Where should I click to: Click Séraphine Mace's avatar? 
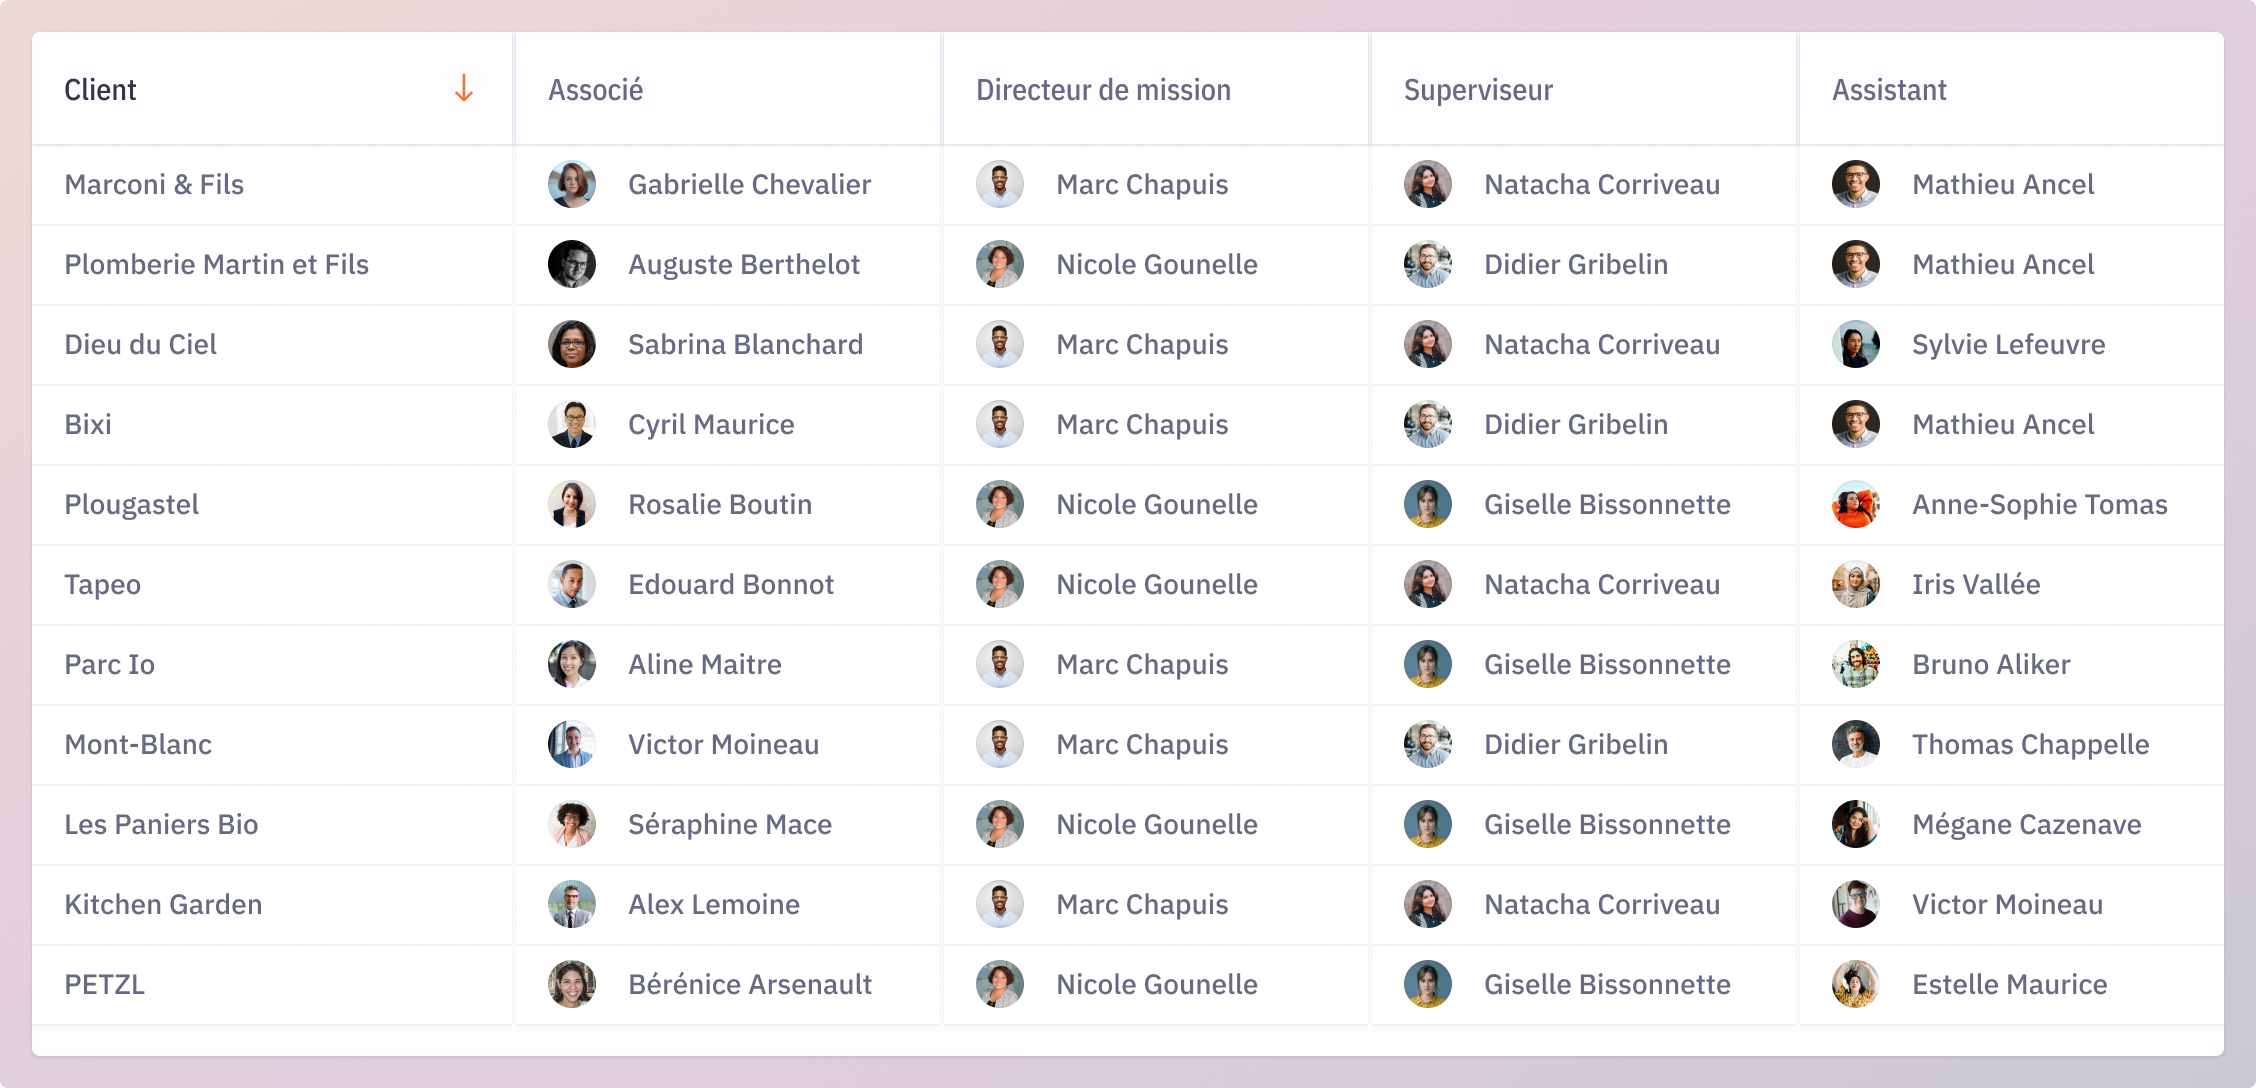pos(572,824)
